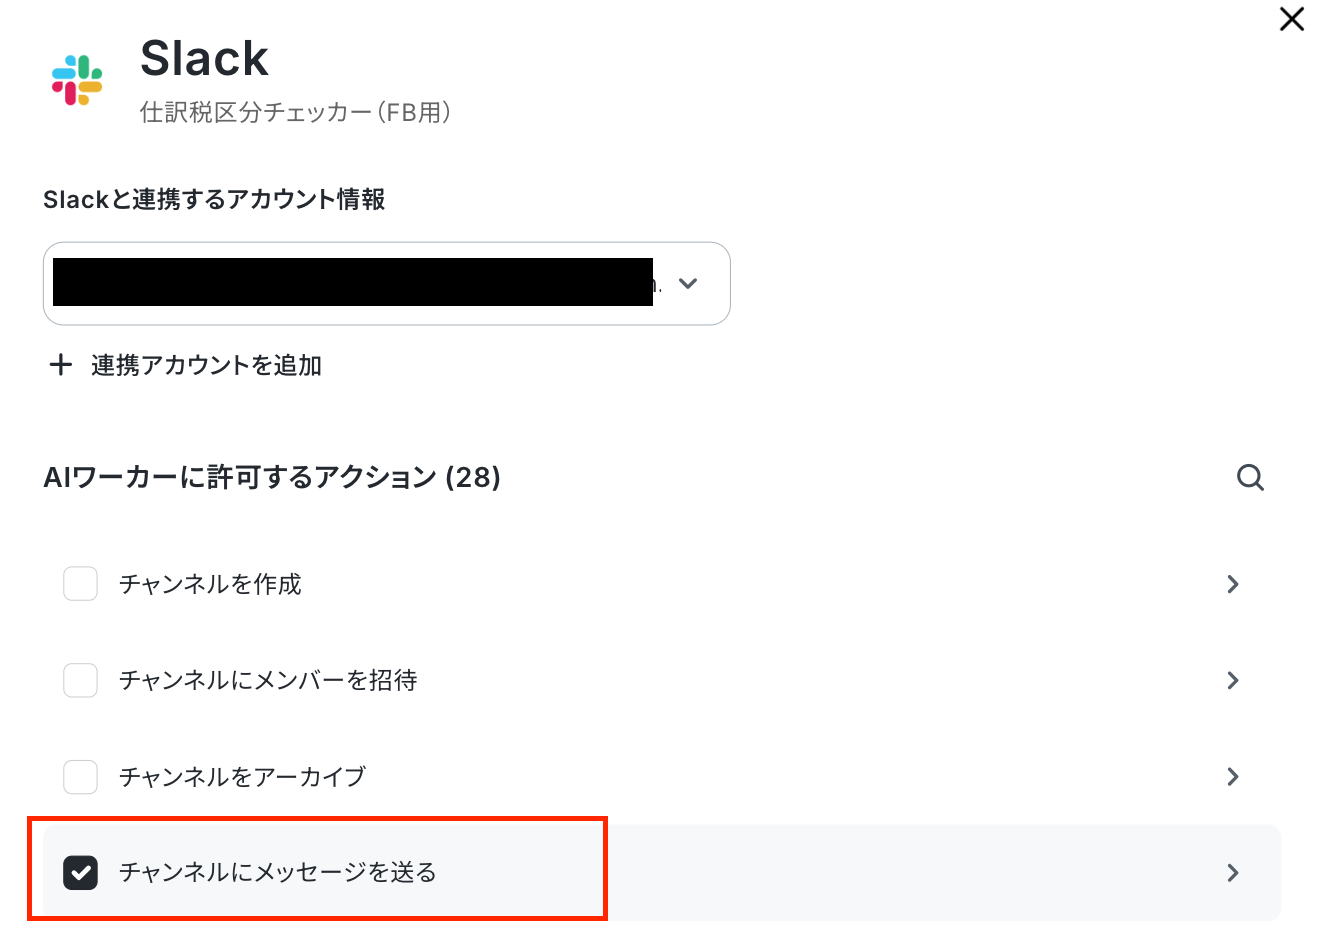Image resolution: width=1336 pixels, height=944 pixels.
Task: Click the redacted account selection field
Action: click(x=387, y=284)
